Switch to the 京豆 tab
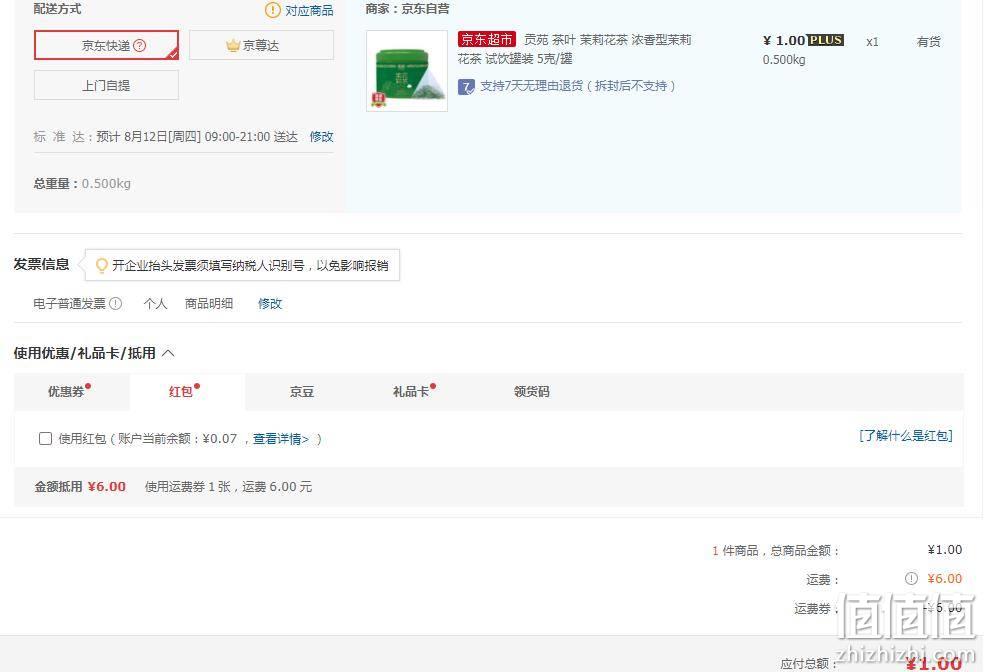Screen dimensions: 985x672 click(x=302, y=392)
